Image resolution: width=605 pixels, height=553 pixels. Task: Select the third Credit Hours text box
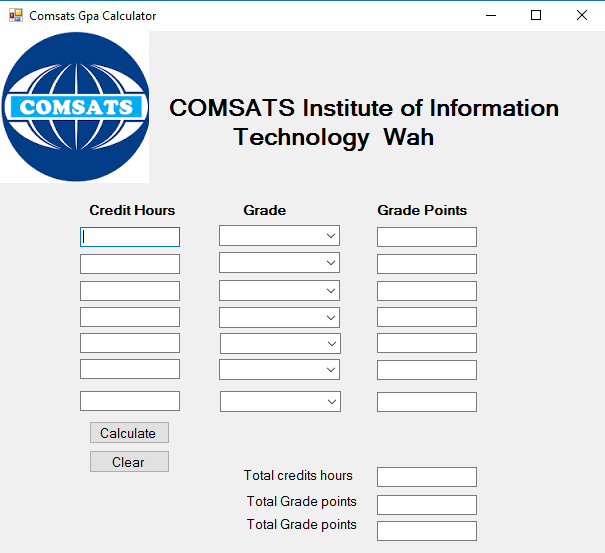coord(130,291)
